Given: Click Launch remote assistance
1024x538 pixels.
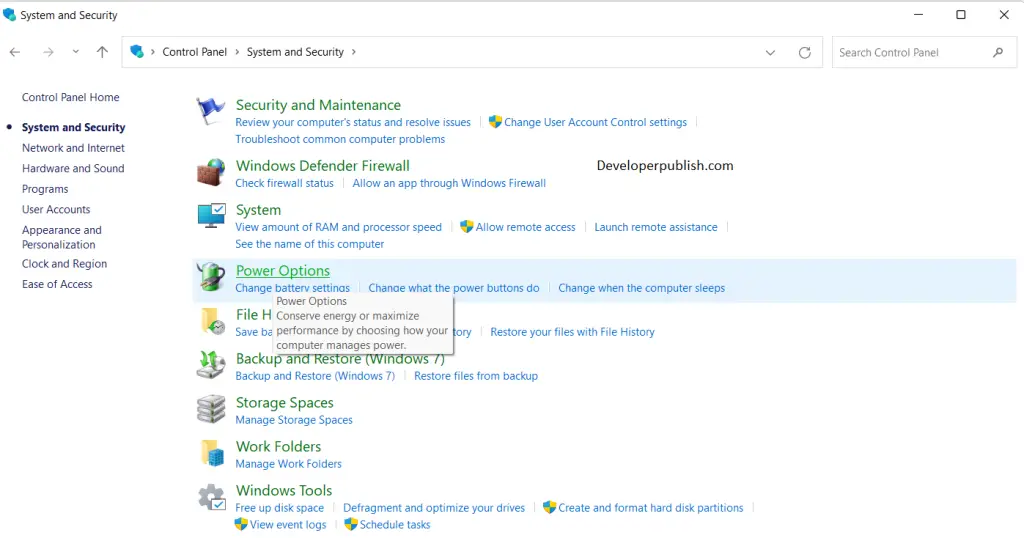Looking at the screenshot, I should coord(656,227).
